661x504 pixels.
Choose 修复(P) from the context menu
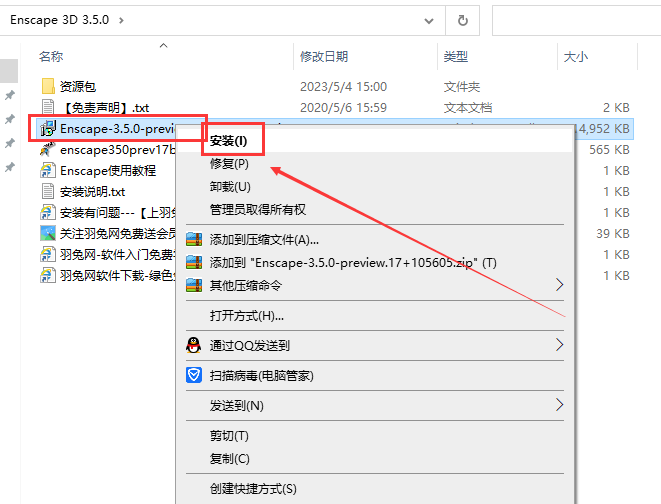(x=229, y=164)
